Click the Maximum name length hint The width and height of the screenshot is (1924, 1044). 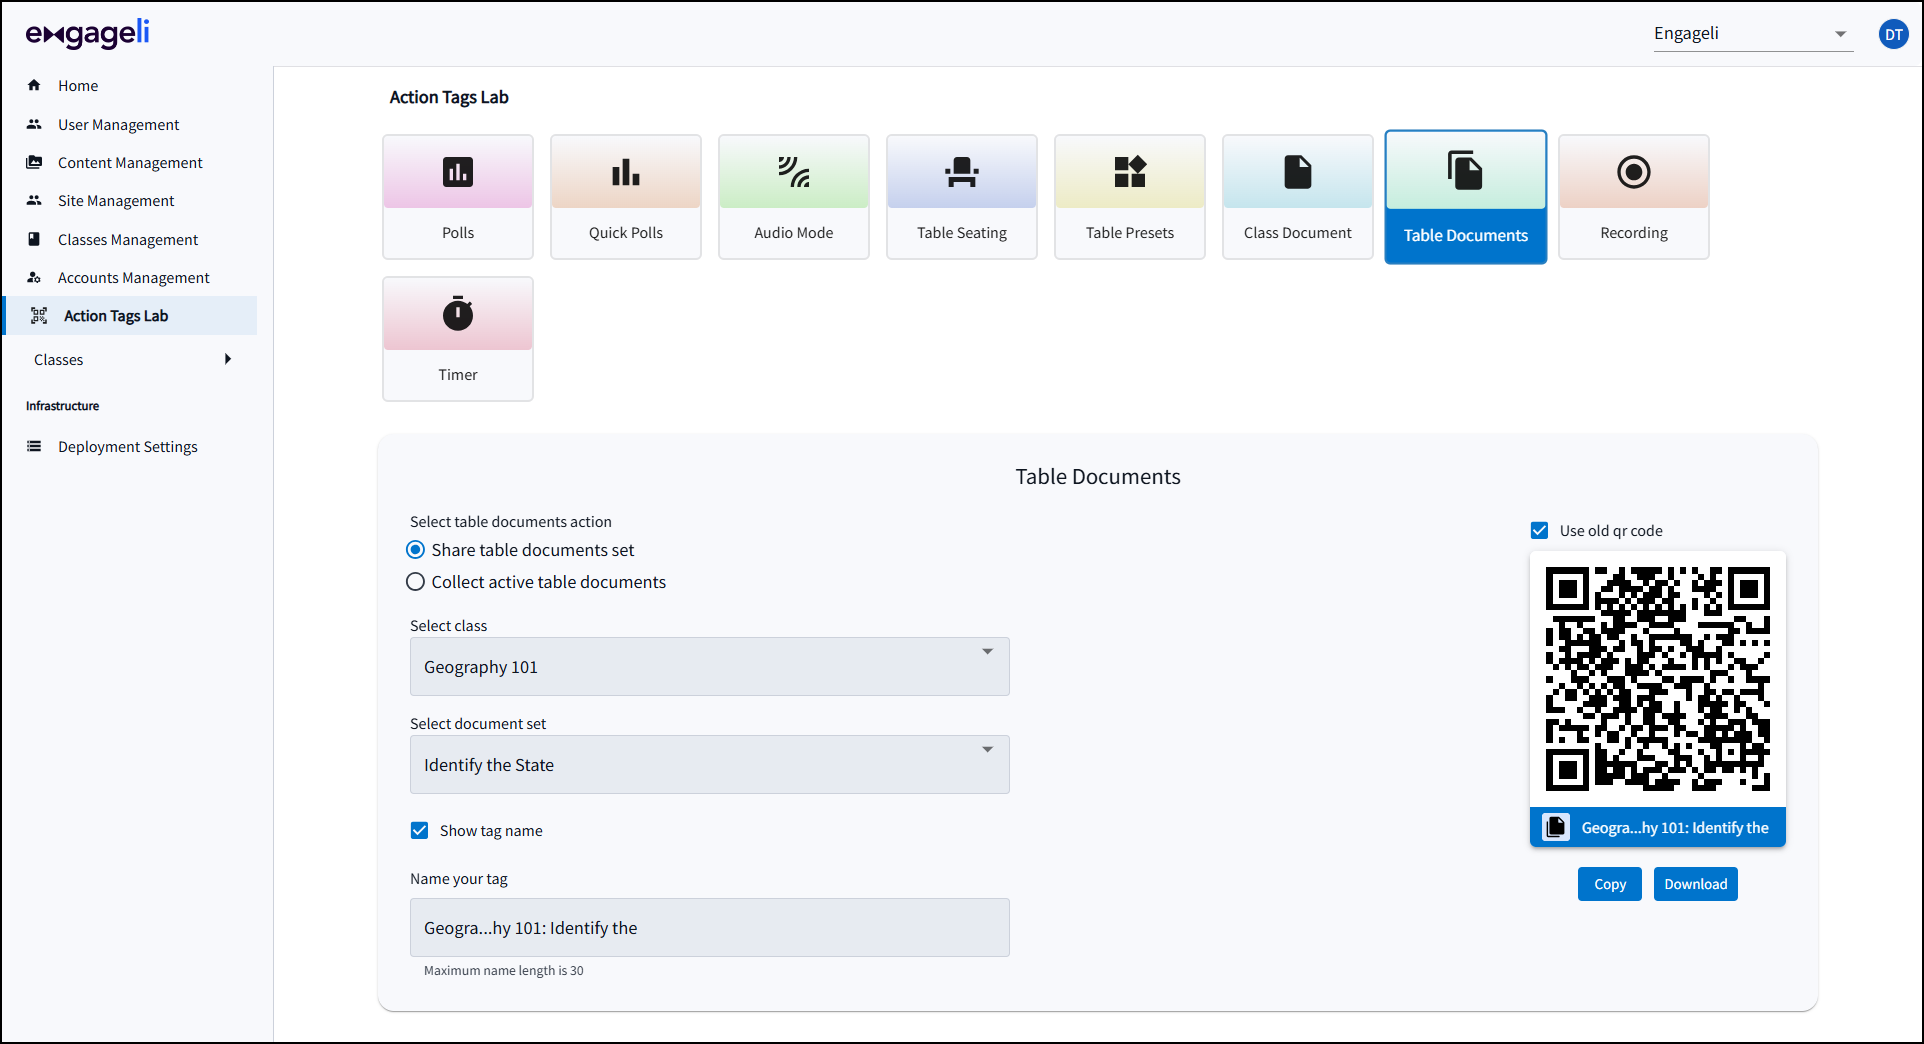[504, 971]
